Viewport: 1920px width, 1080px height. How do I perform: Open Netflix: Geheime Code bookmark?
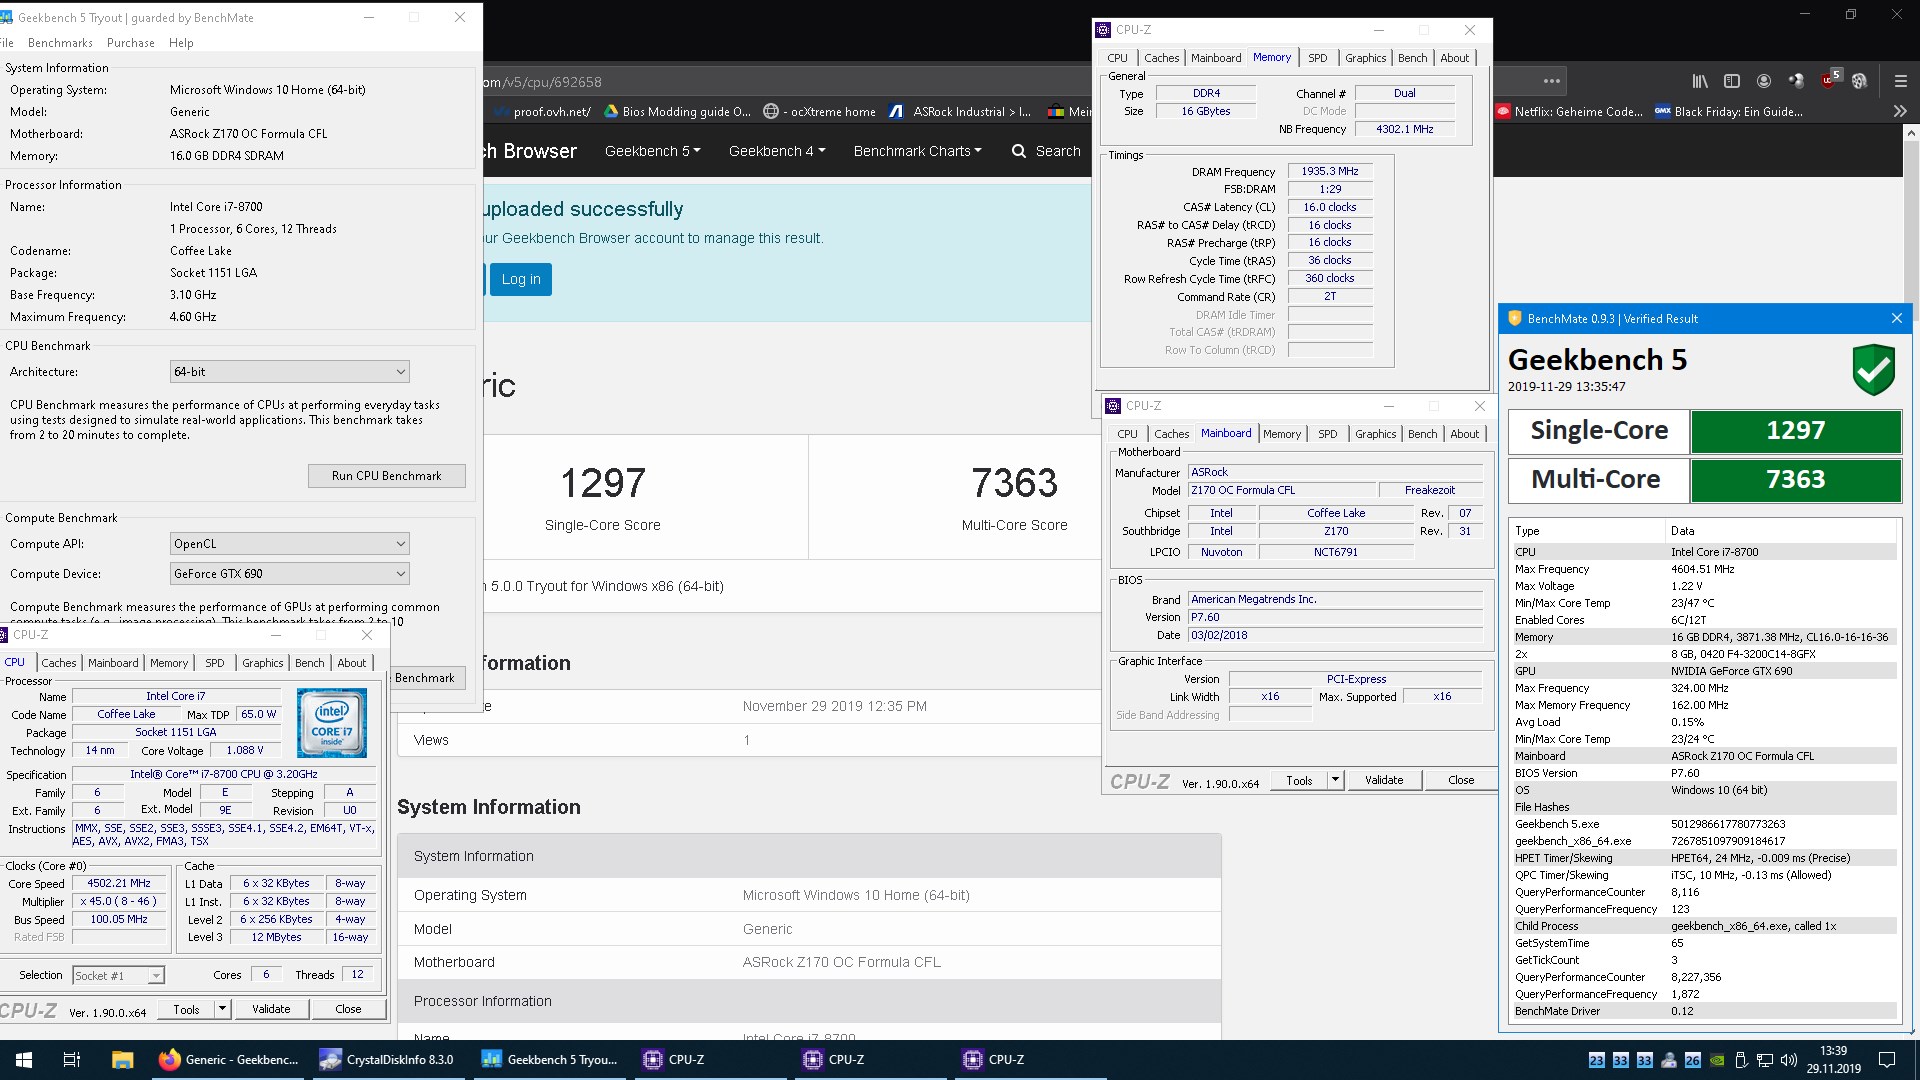(x=1569, y=112)
